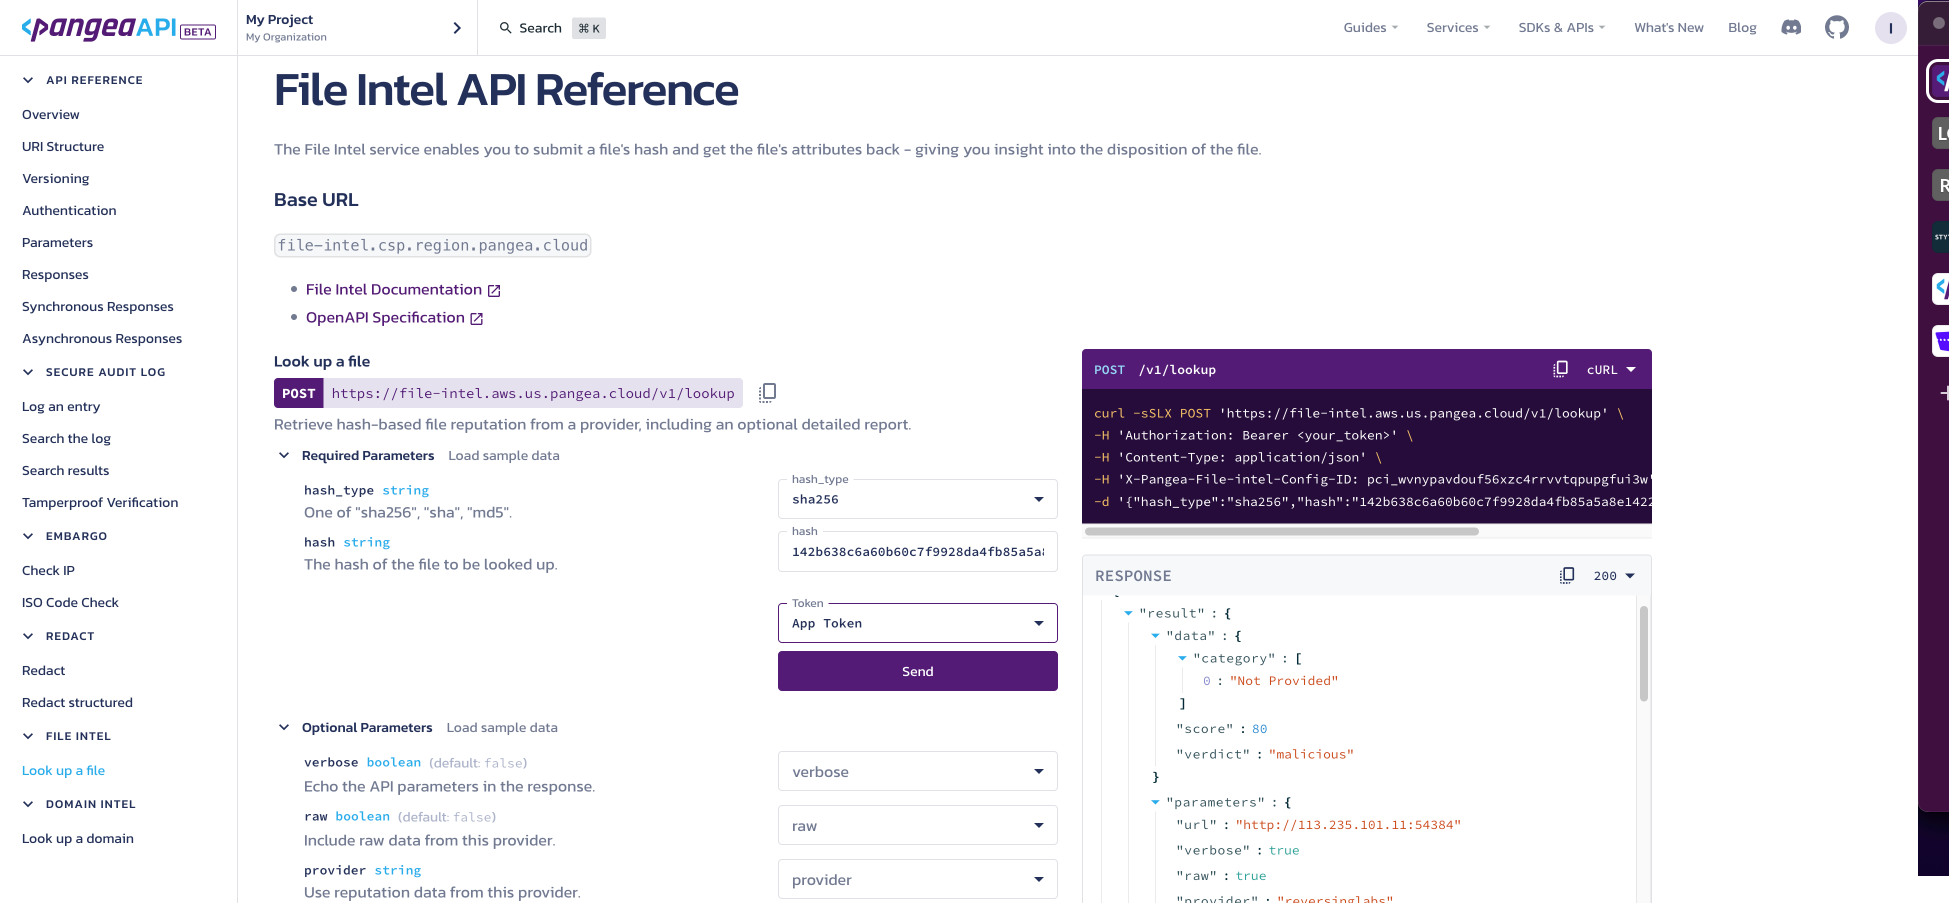The image size is (1949, 903).
Task: Collapse the Optional Parameters section
Action: (x=284, y=727)
